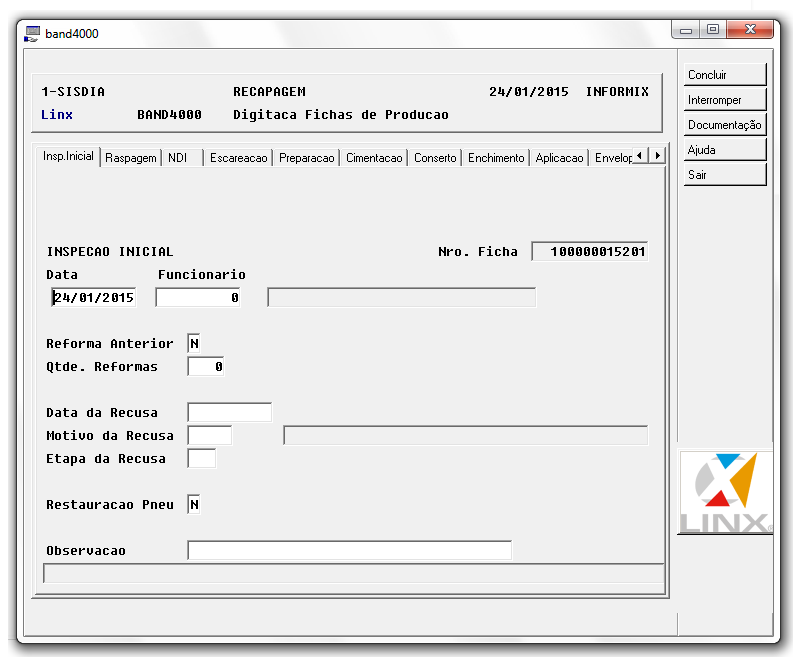
Task: Go to the Preparacao tab
Action: [x=306, y=158]
